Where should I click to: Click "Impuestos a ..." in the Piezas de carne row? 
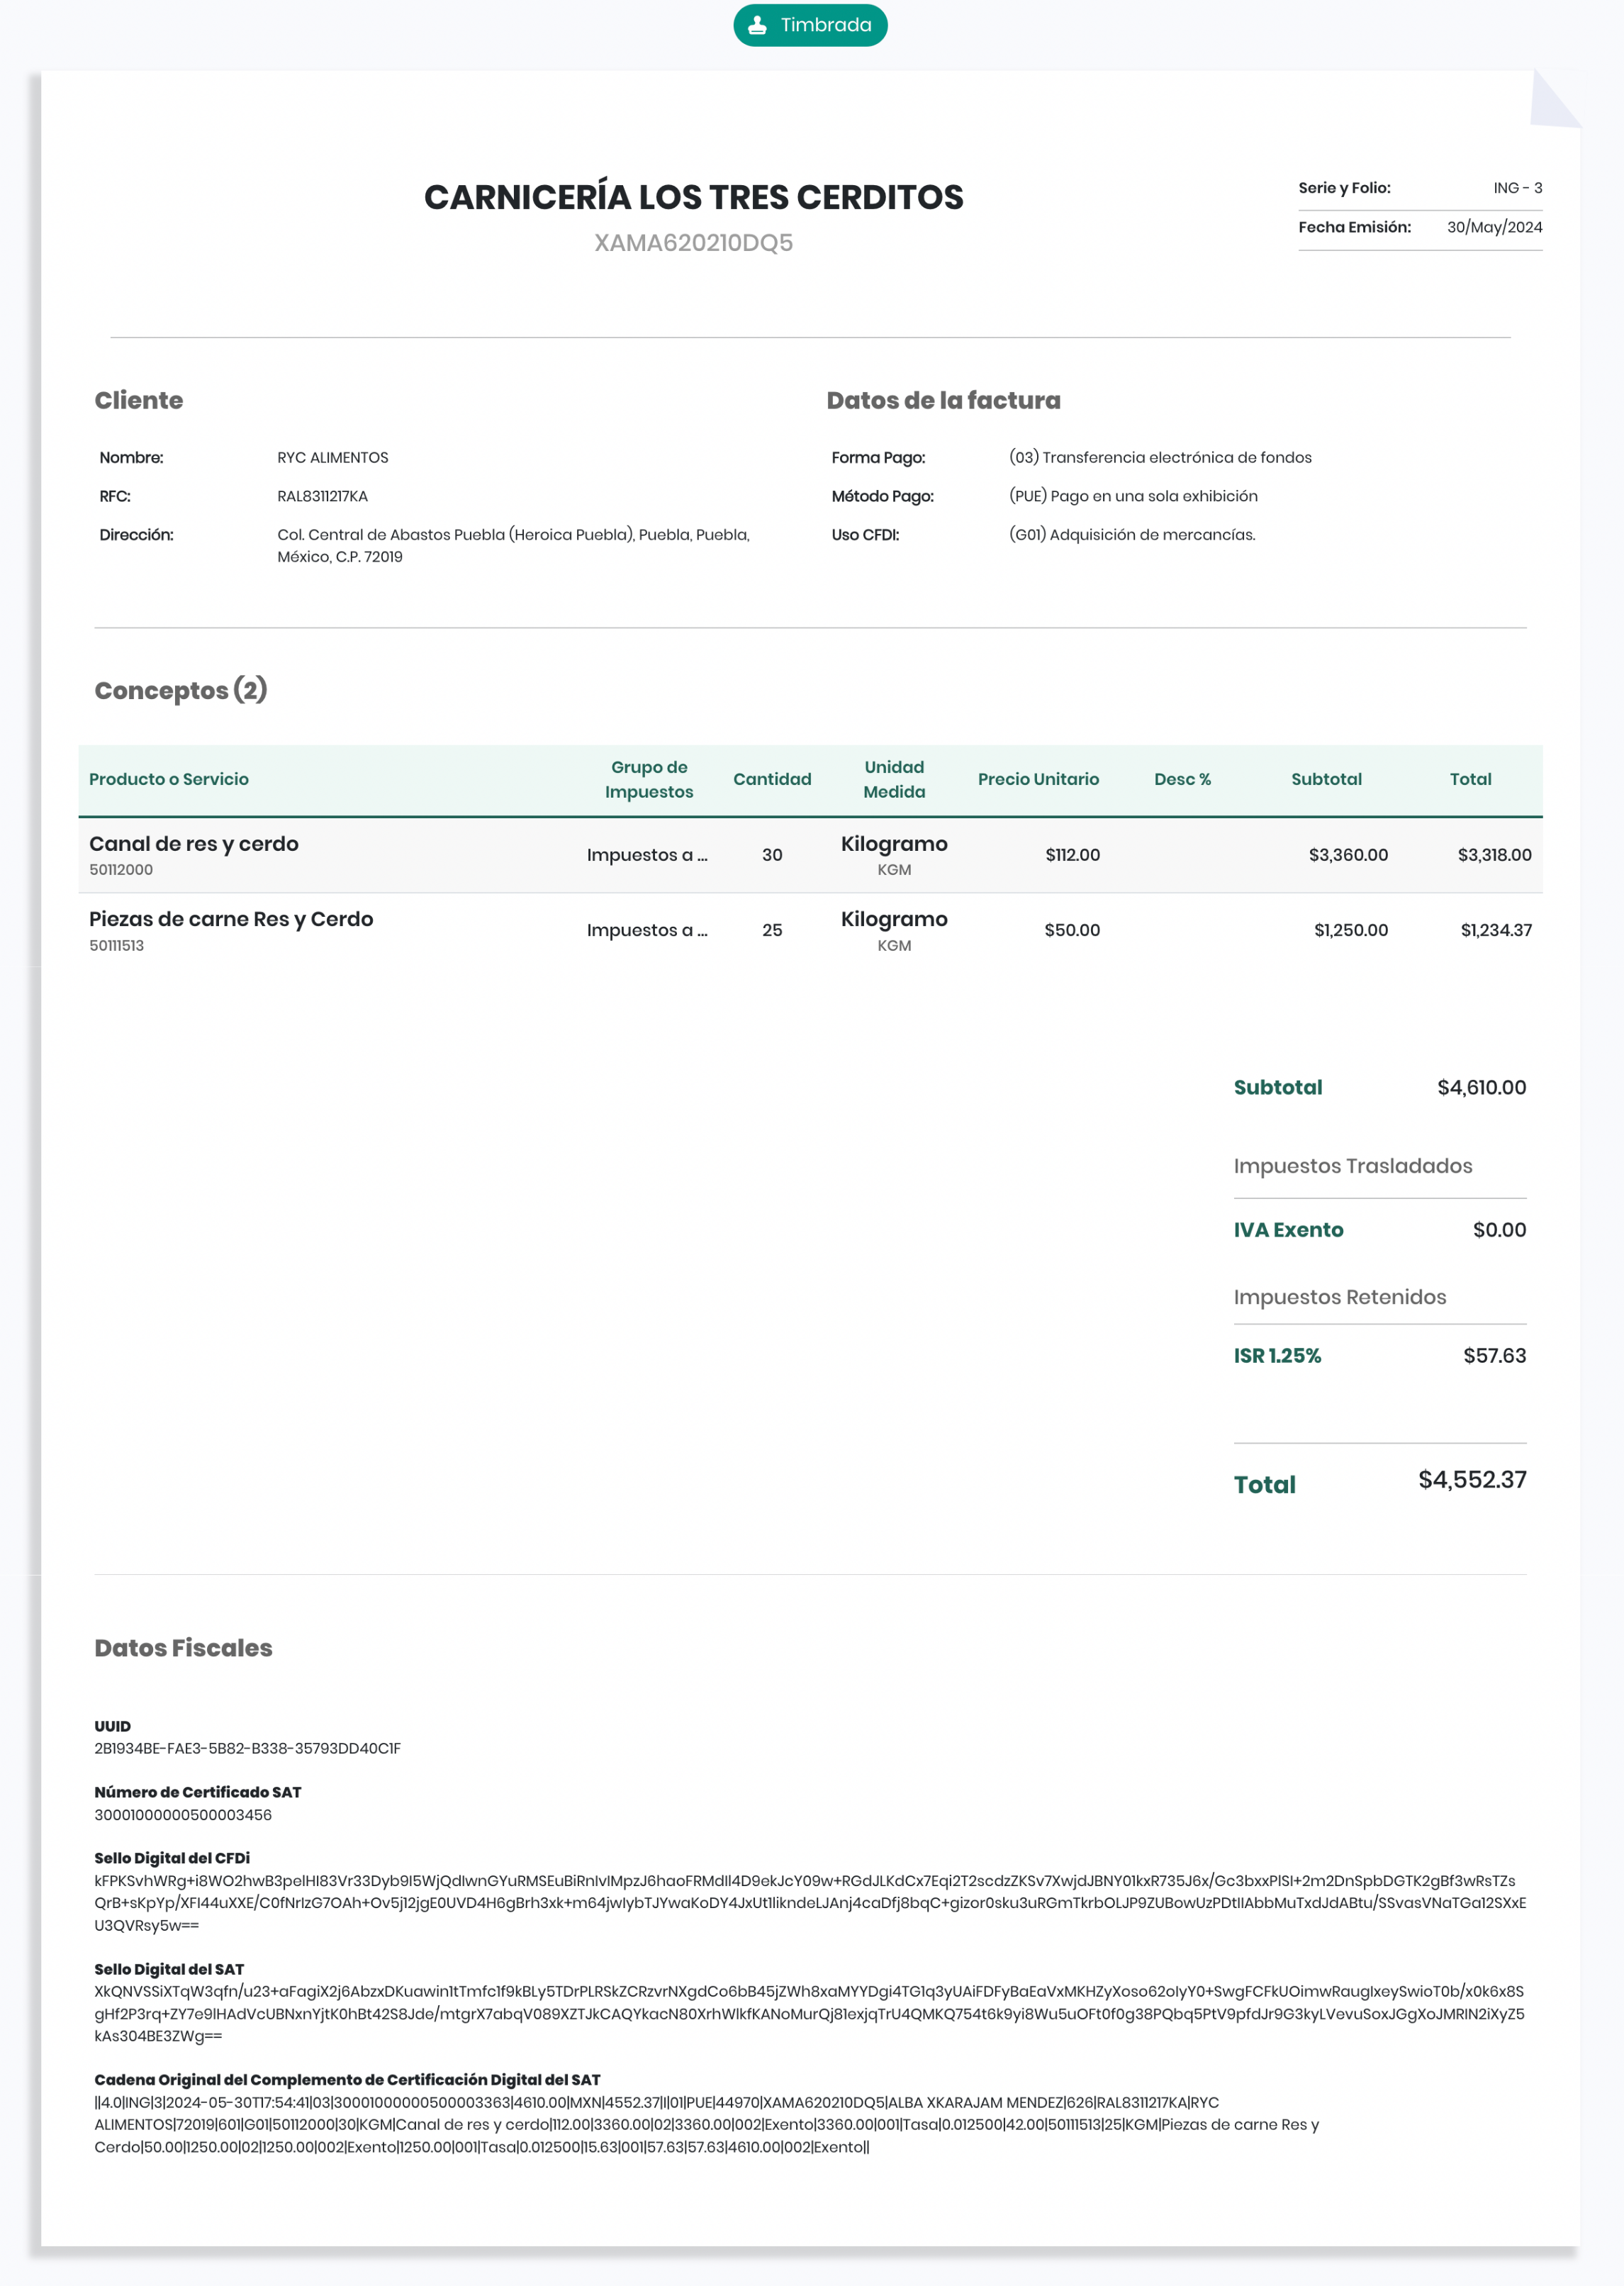tap(647, 930)
